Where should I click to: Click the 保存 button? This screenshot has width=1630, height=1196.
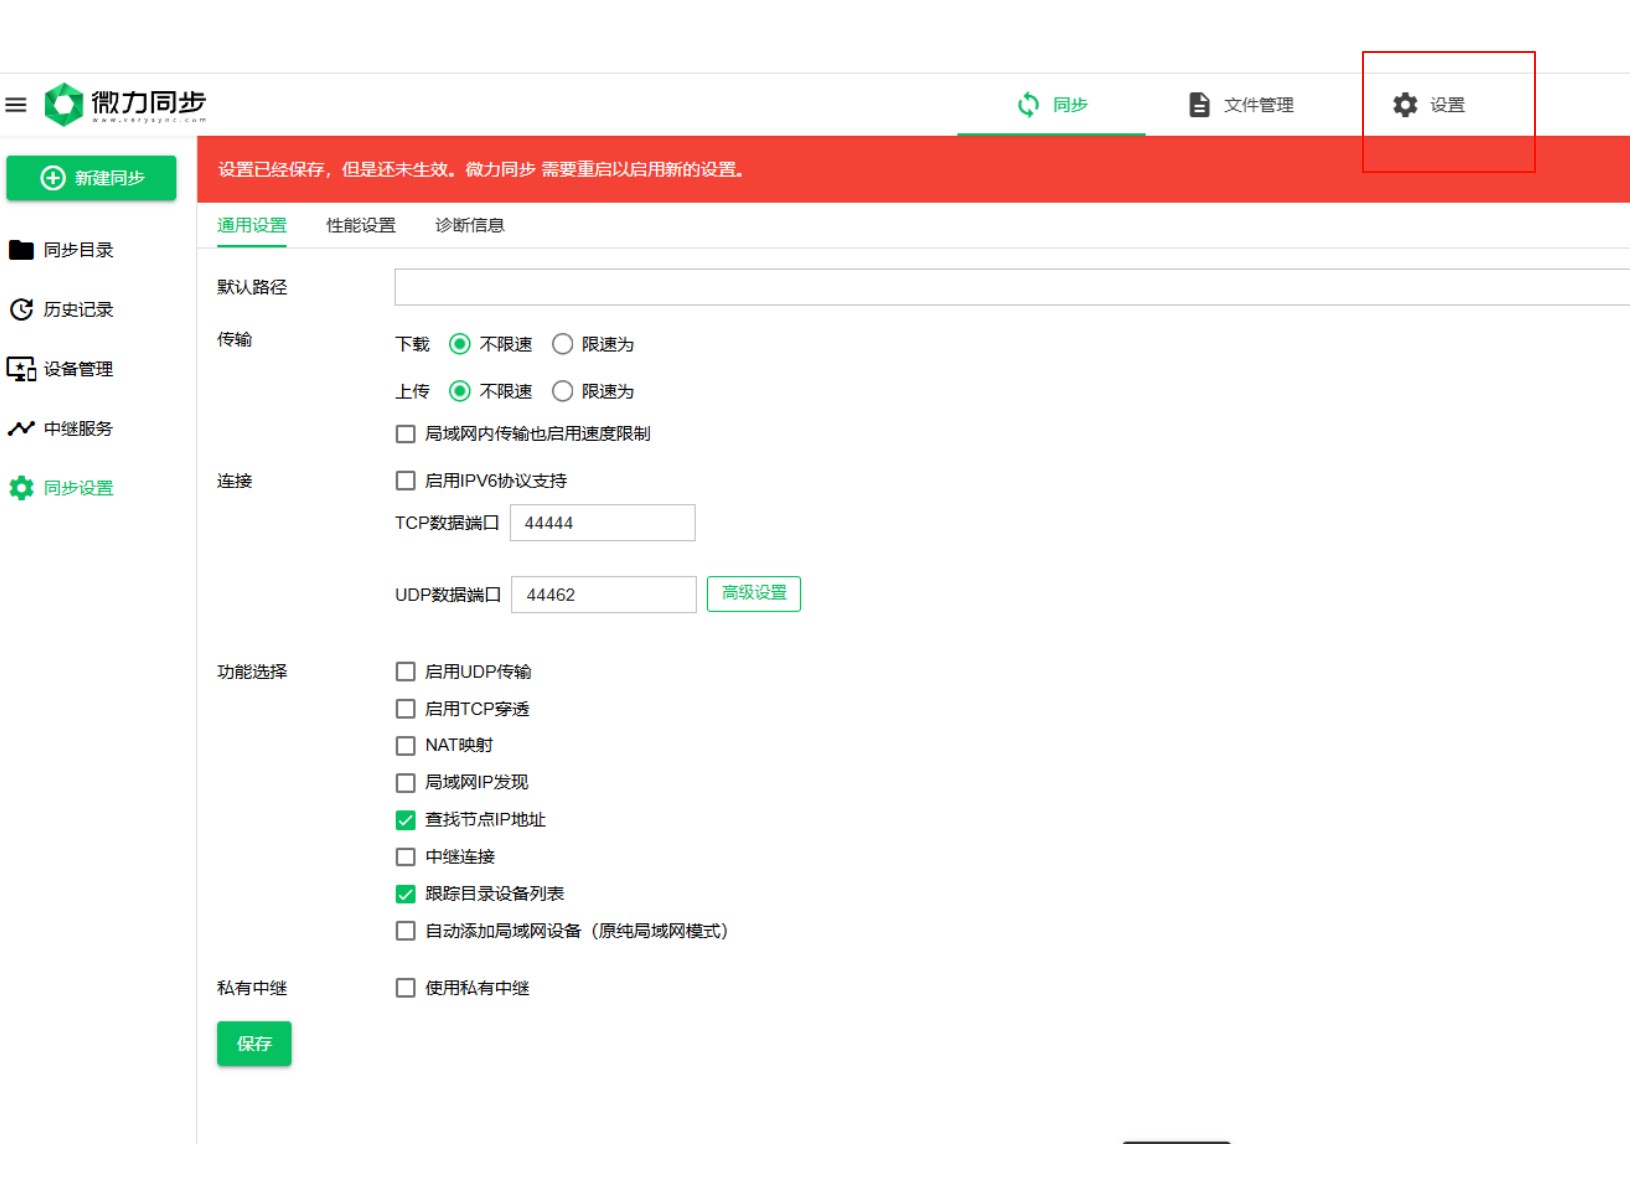[x=254, y=1043]
